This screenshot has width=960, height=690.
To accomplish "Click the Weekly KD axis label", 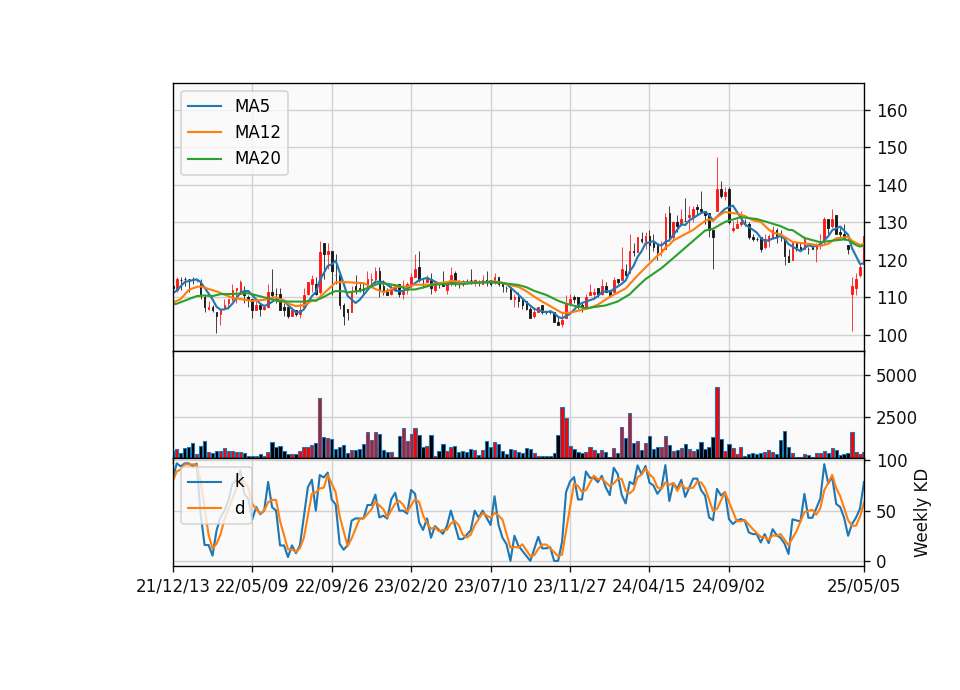I will 920,513.
